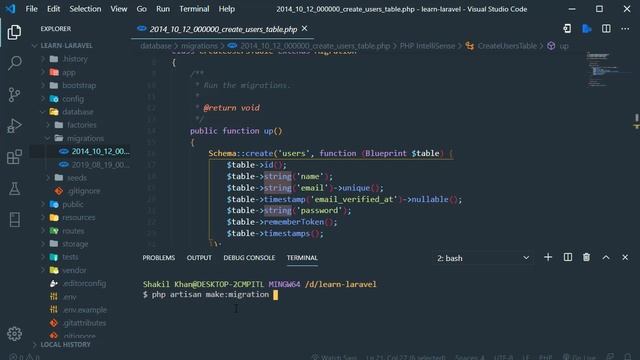This screenshot has width=640, height=360.
Task: Collapse the database folder
Action: tap(78, 111)
